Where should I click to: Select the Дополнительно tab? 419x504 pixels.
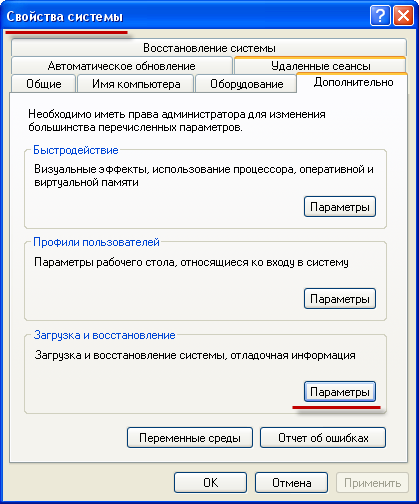pos(353,82)
